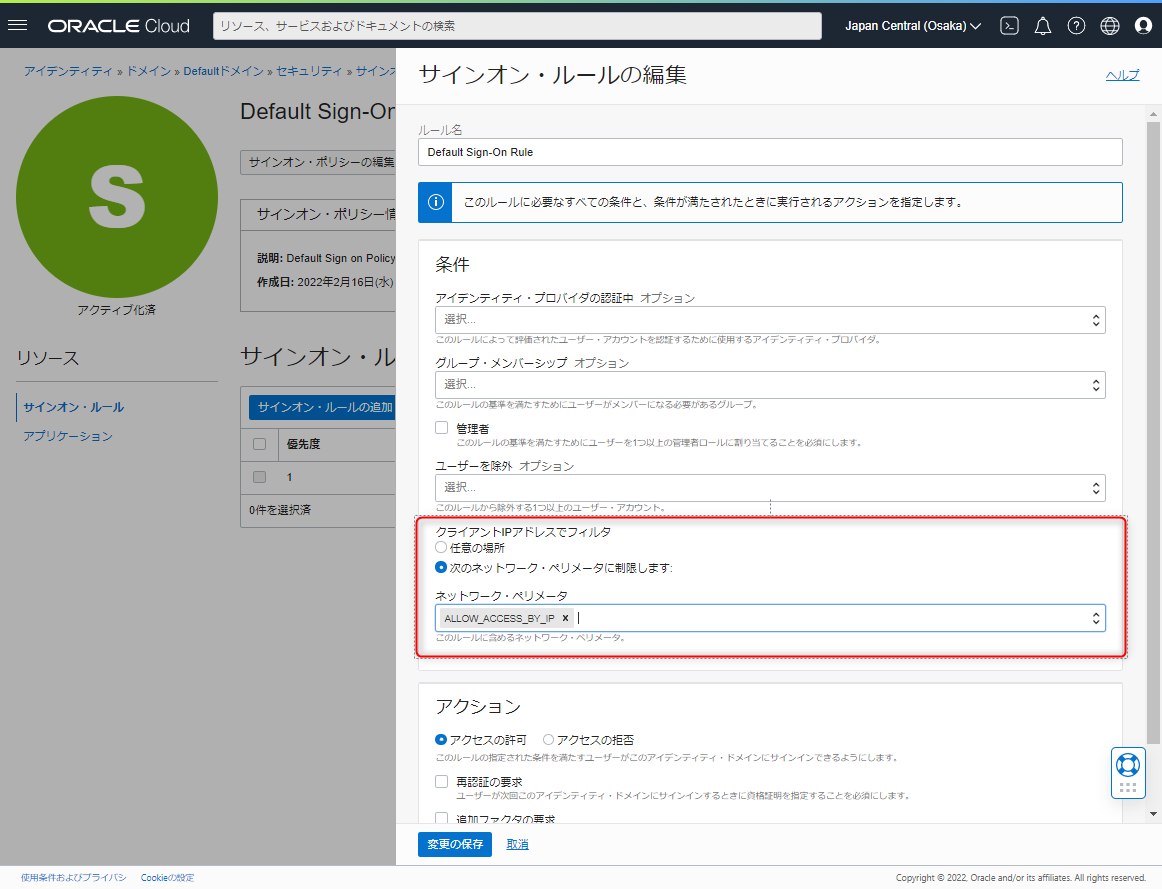The image size is (1162, 889).
Task: Click the 取消 cancel link
Action: (517, 844)
